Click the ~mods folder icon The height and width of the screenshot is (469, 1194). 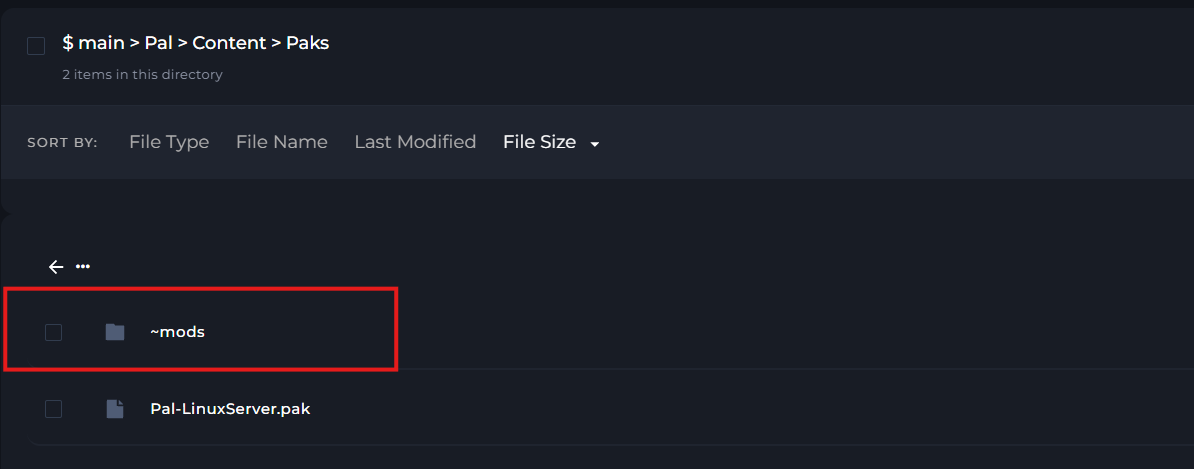click(115, 332)
